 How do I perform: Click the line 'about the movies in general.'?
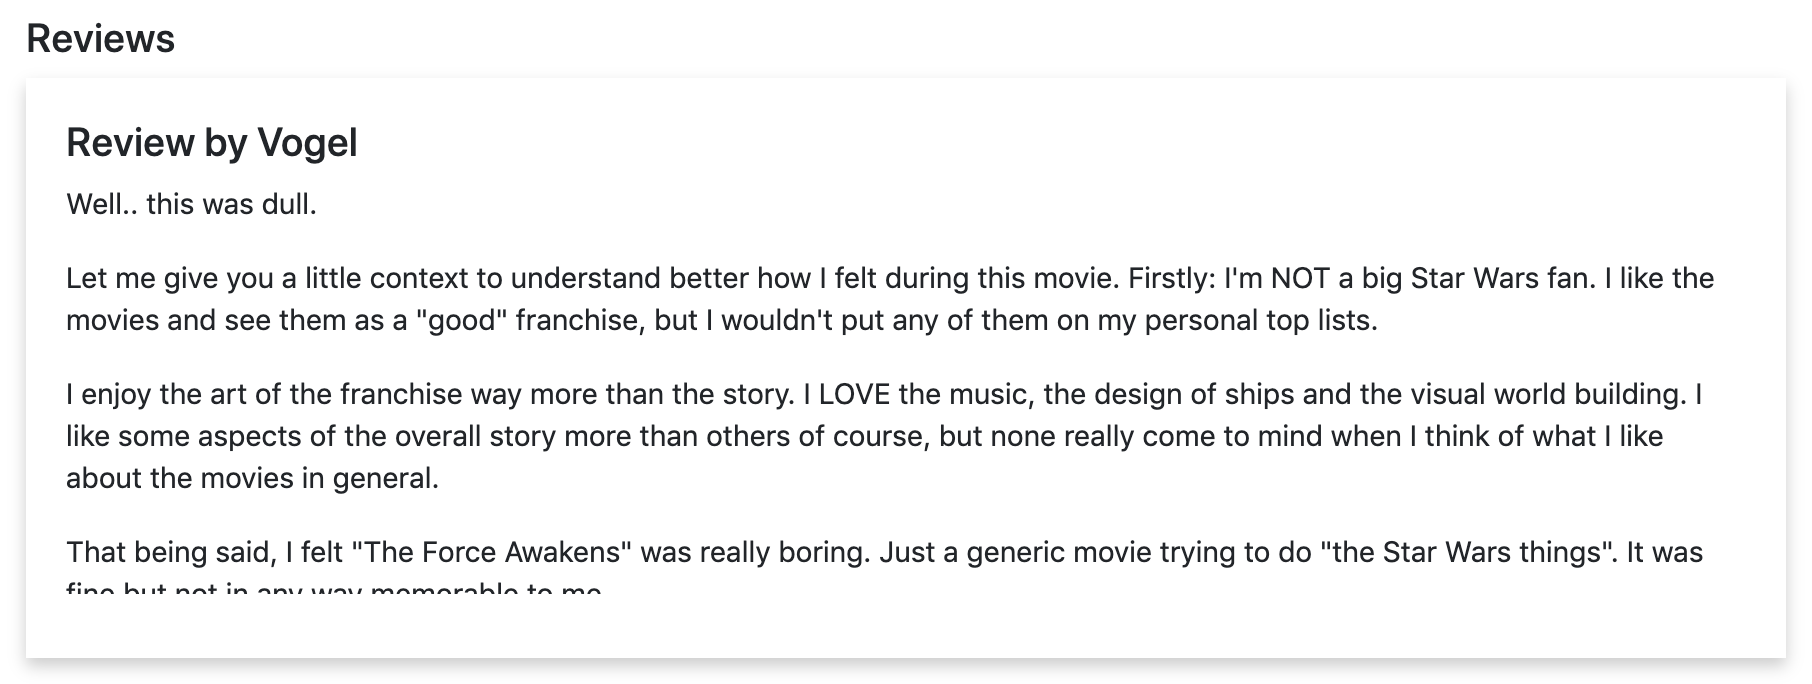pyautogui.click(x=252, y=478)
